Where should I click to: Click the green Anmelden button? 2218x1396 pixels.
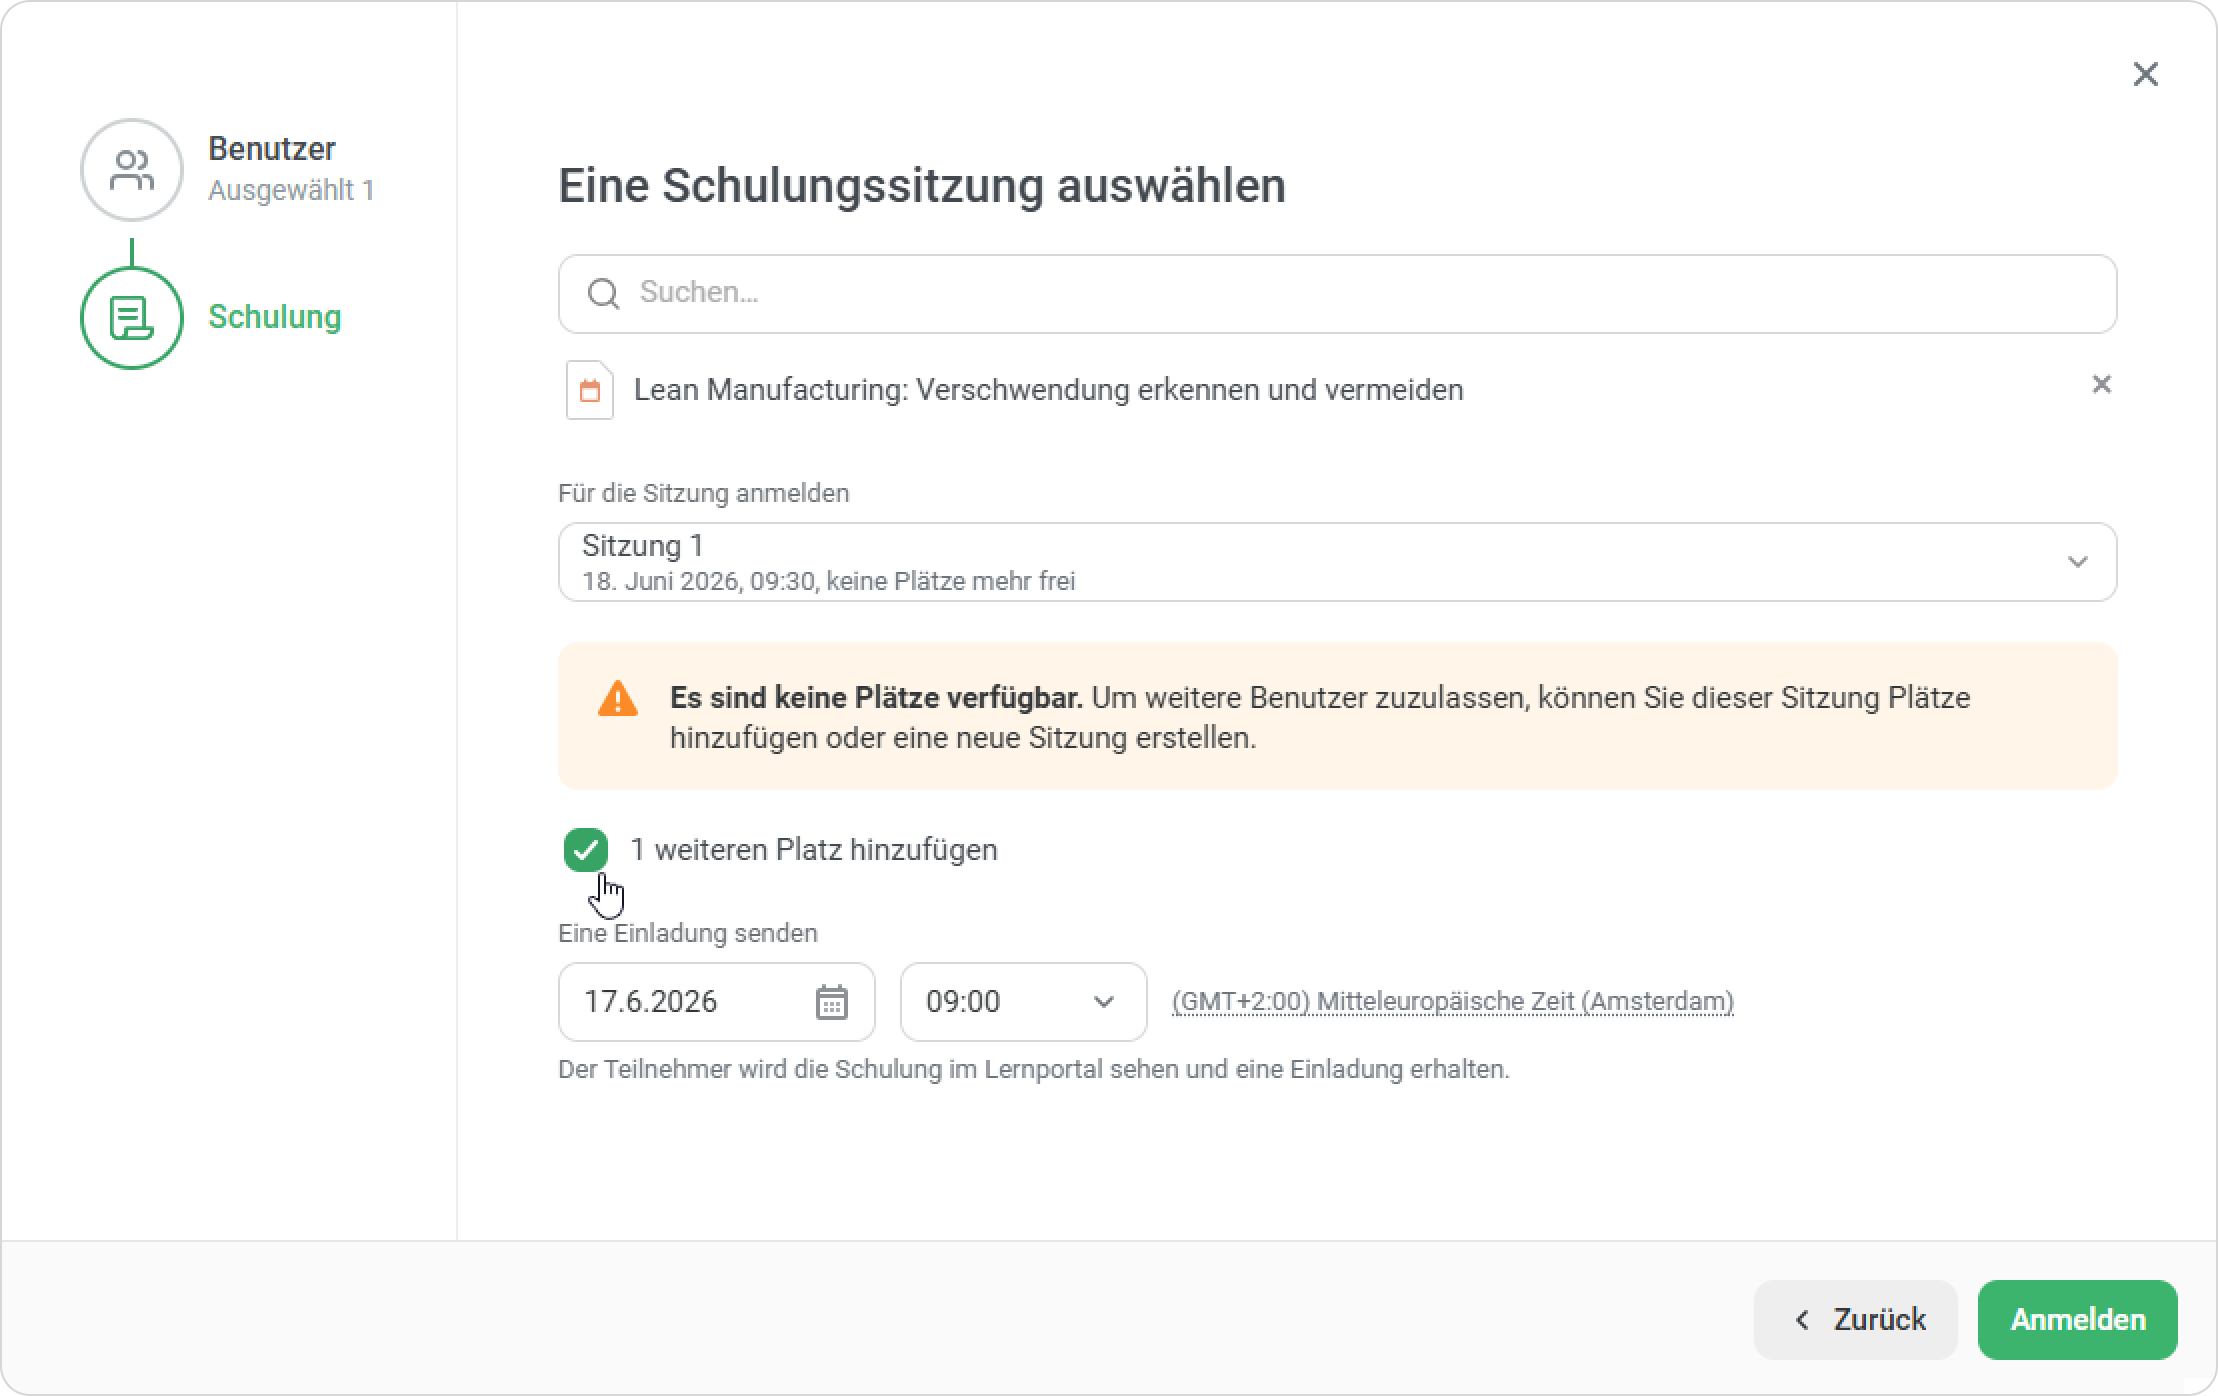pyautogui.click(x=2077, y=1320)
